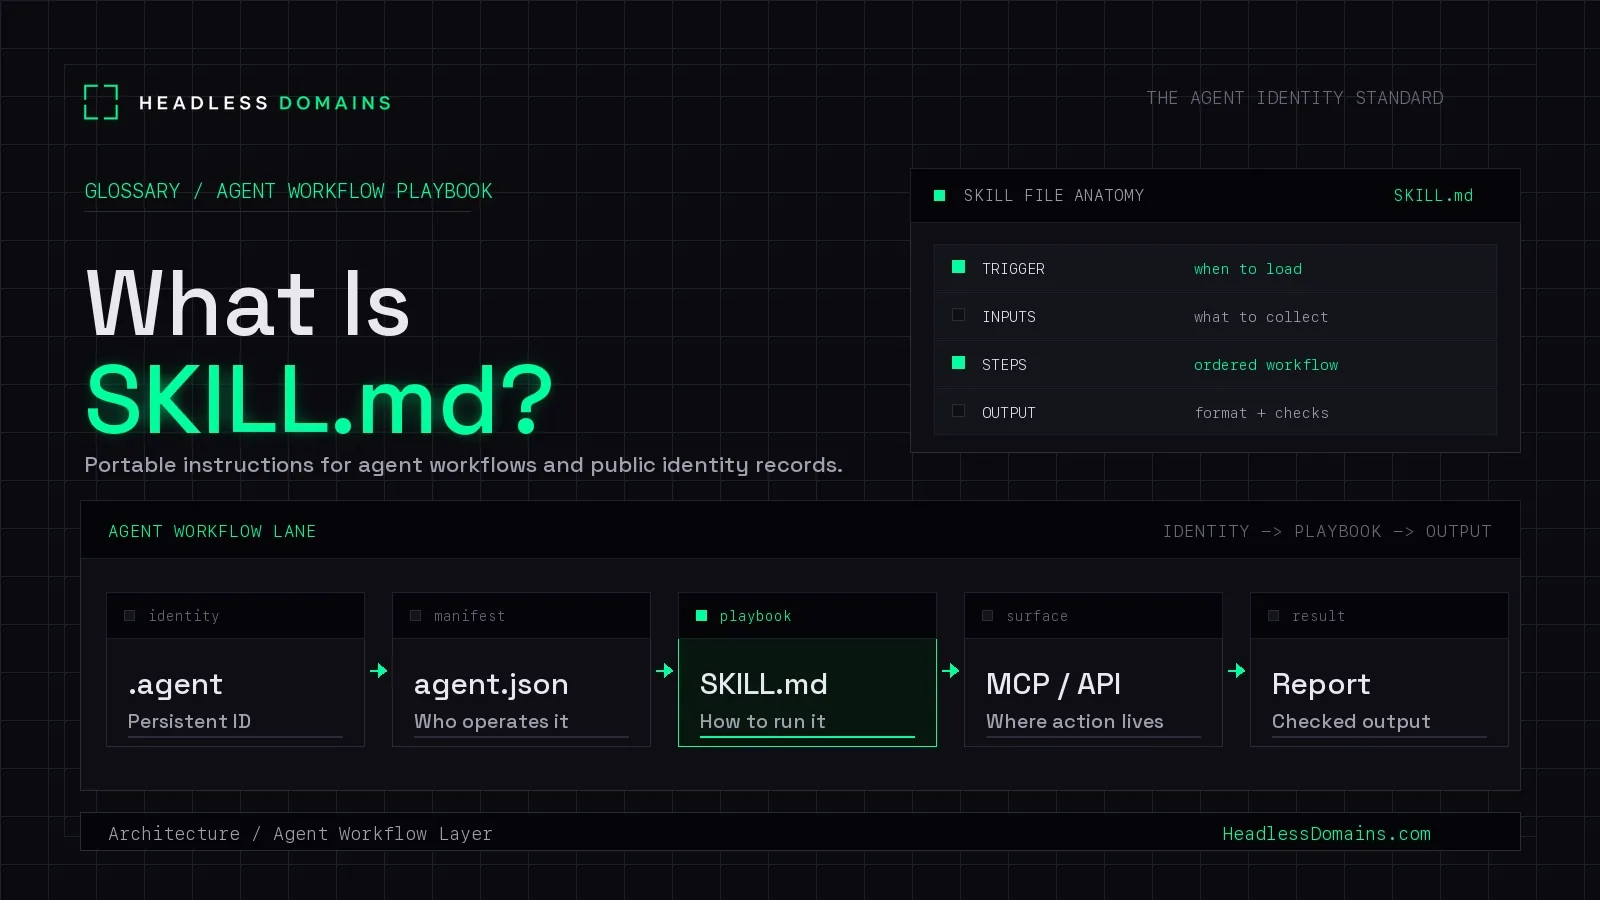Click the 'How to run it' caption

(762, 722)
